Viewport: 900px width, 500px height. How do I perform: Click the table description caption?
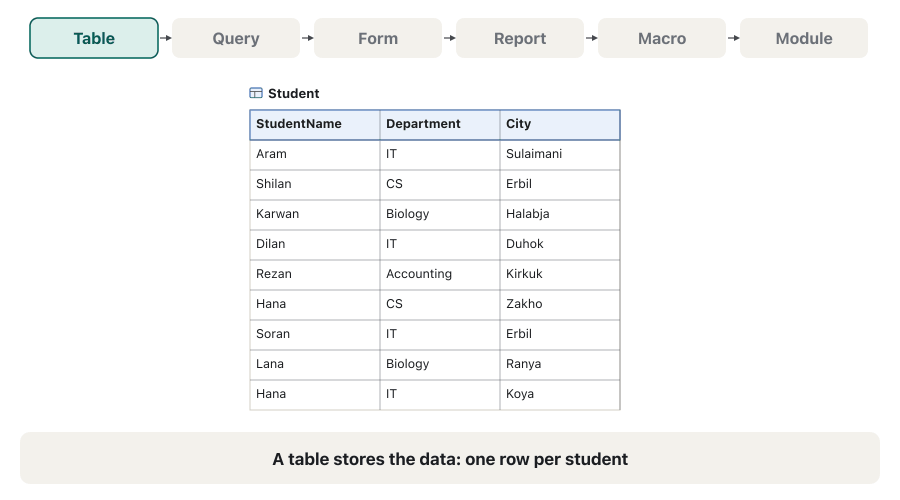click(450, 459)
